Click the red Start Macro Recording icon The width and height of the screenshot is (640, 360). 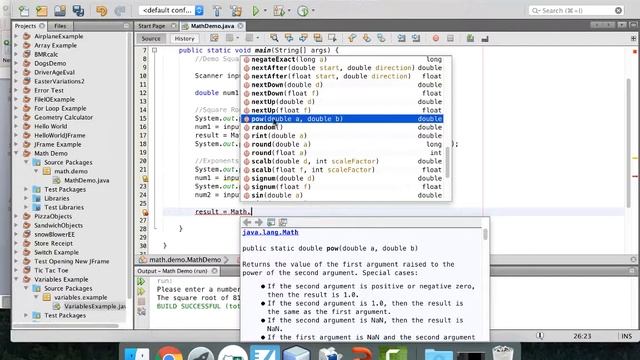(x=436, y=38)
